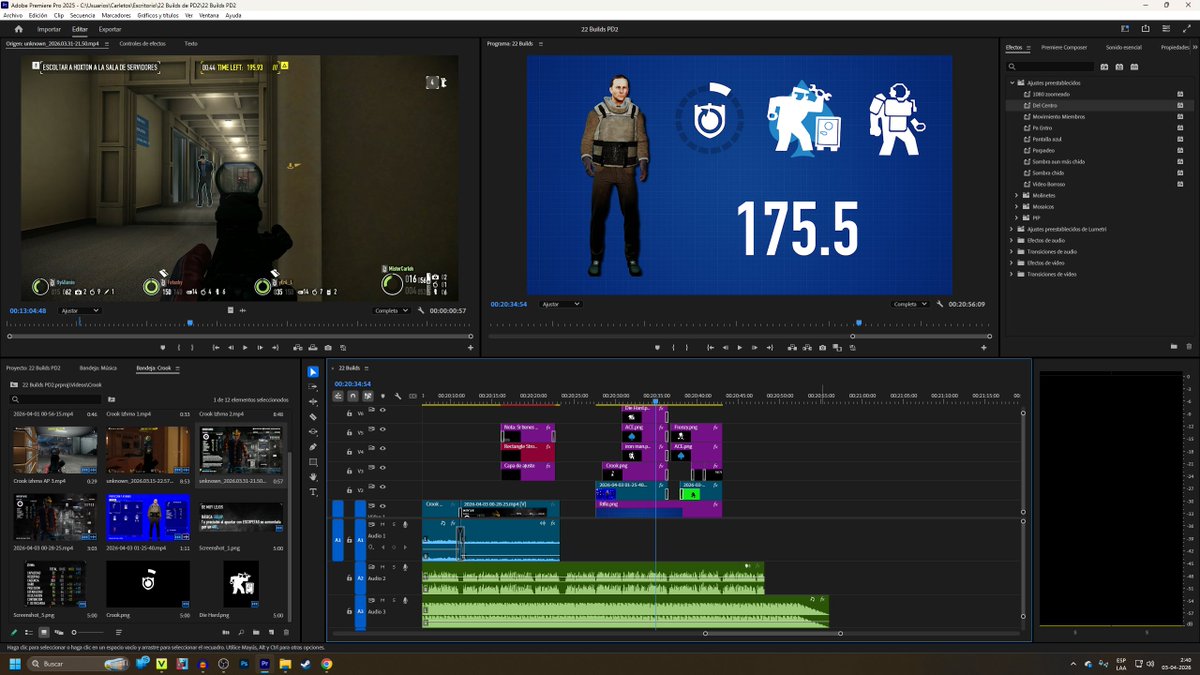Click the search icon in the Project bin
The height and width of the screenshot is (675, 1200).
pyautogui.click(x=15, y=399)
